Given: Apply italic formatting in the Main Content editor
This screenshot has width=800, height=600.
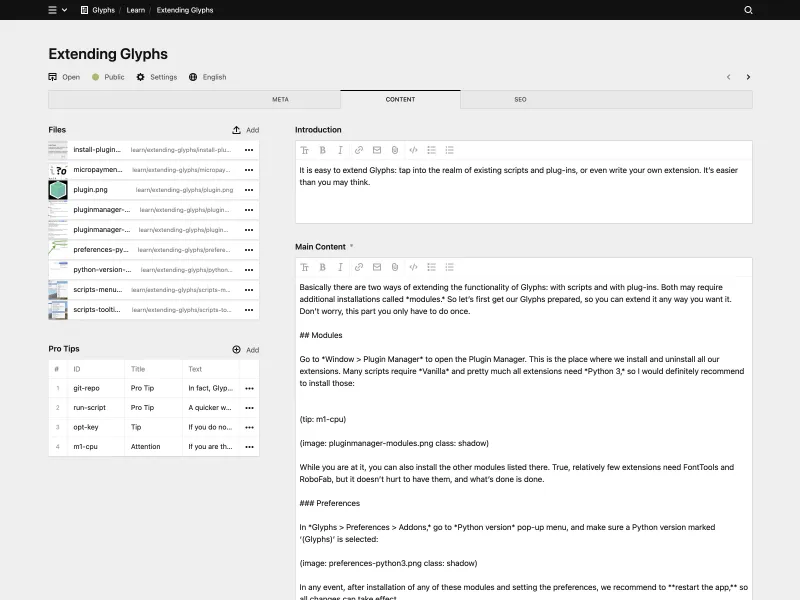Looking at the screenshot, I should tap(340, 267).
